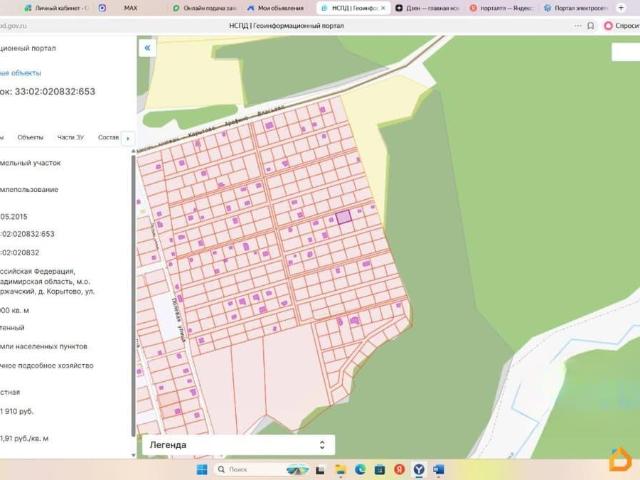Open the 'Состав' panel tab

(108, 137)
